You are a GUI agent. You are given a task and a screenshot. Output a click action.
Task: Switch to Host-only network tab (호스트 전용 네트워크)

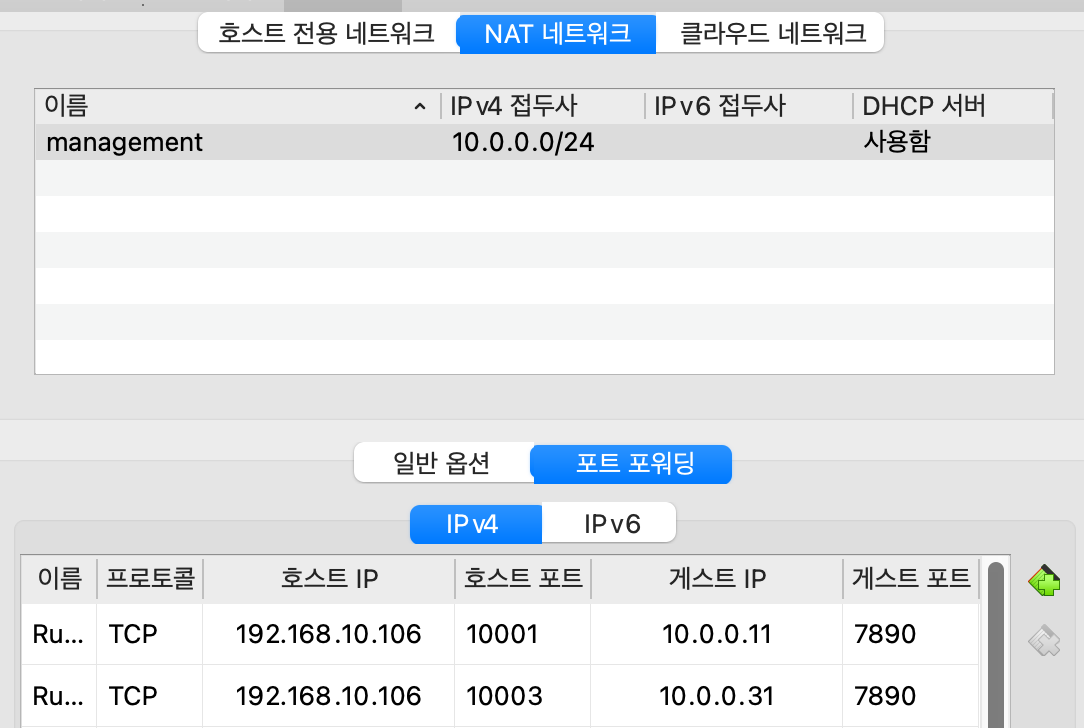click(327, 33)
